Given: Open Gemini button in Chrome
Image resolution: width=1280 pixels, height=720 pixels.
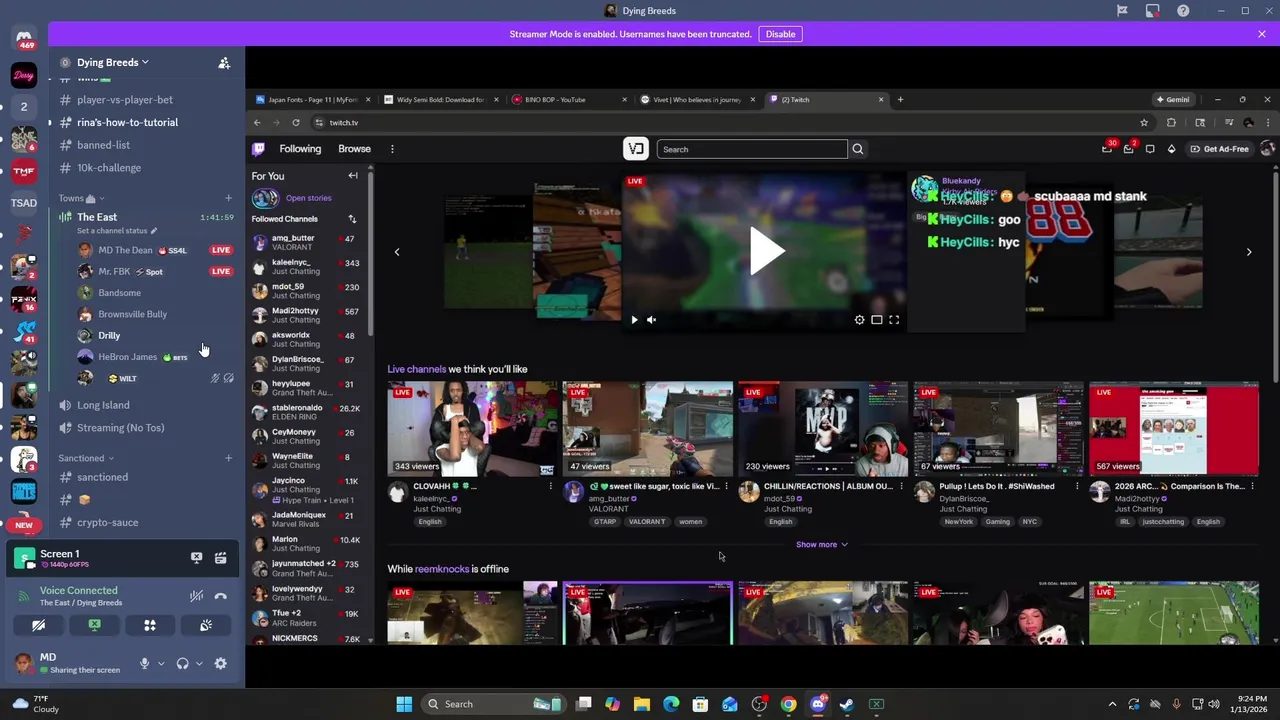Looking at the screenshot, I should 1173,99.
